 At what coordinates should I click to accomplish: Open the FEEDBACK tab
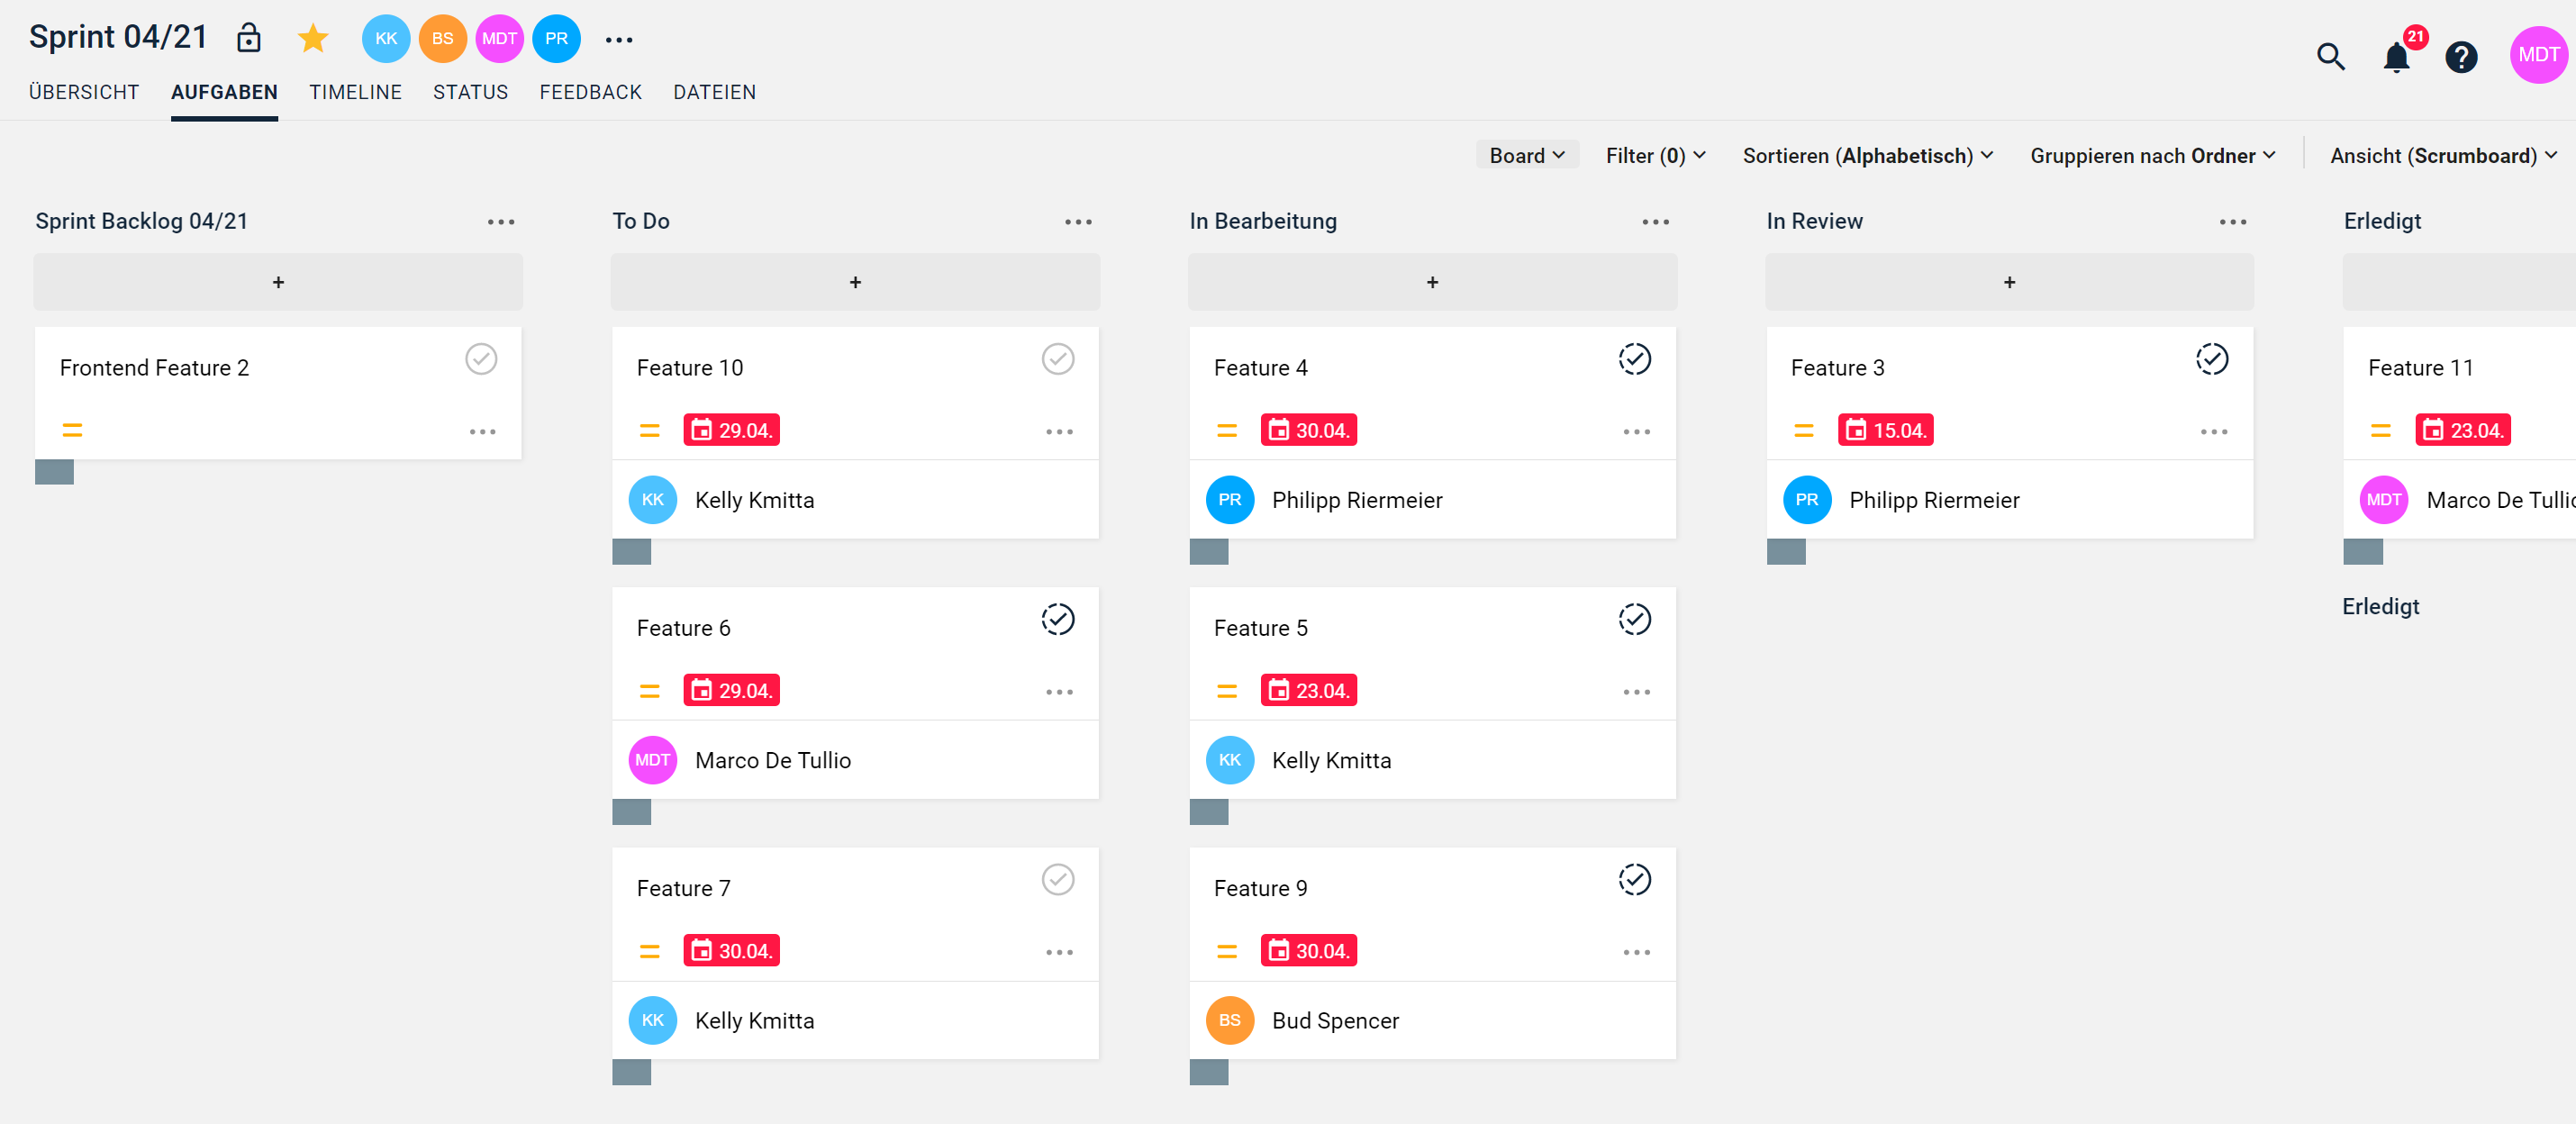(x=590, y=92)
